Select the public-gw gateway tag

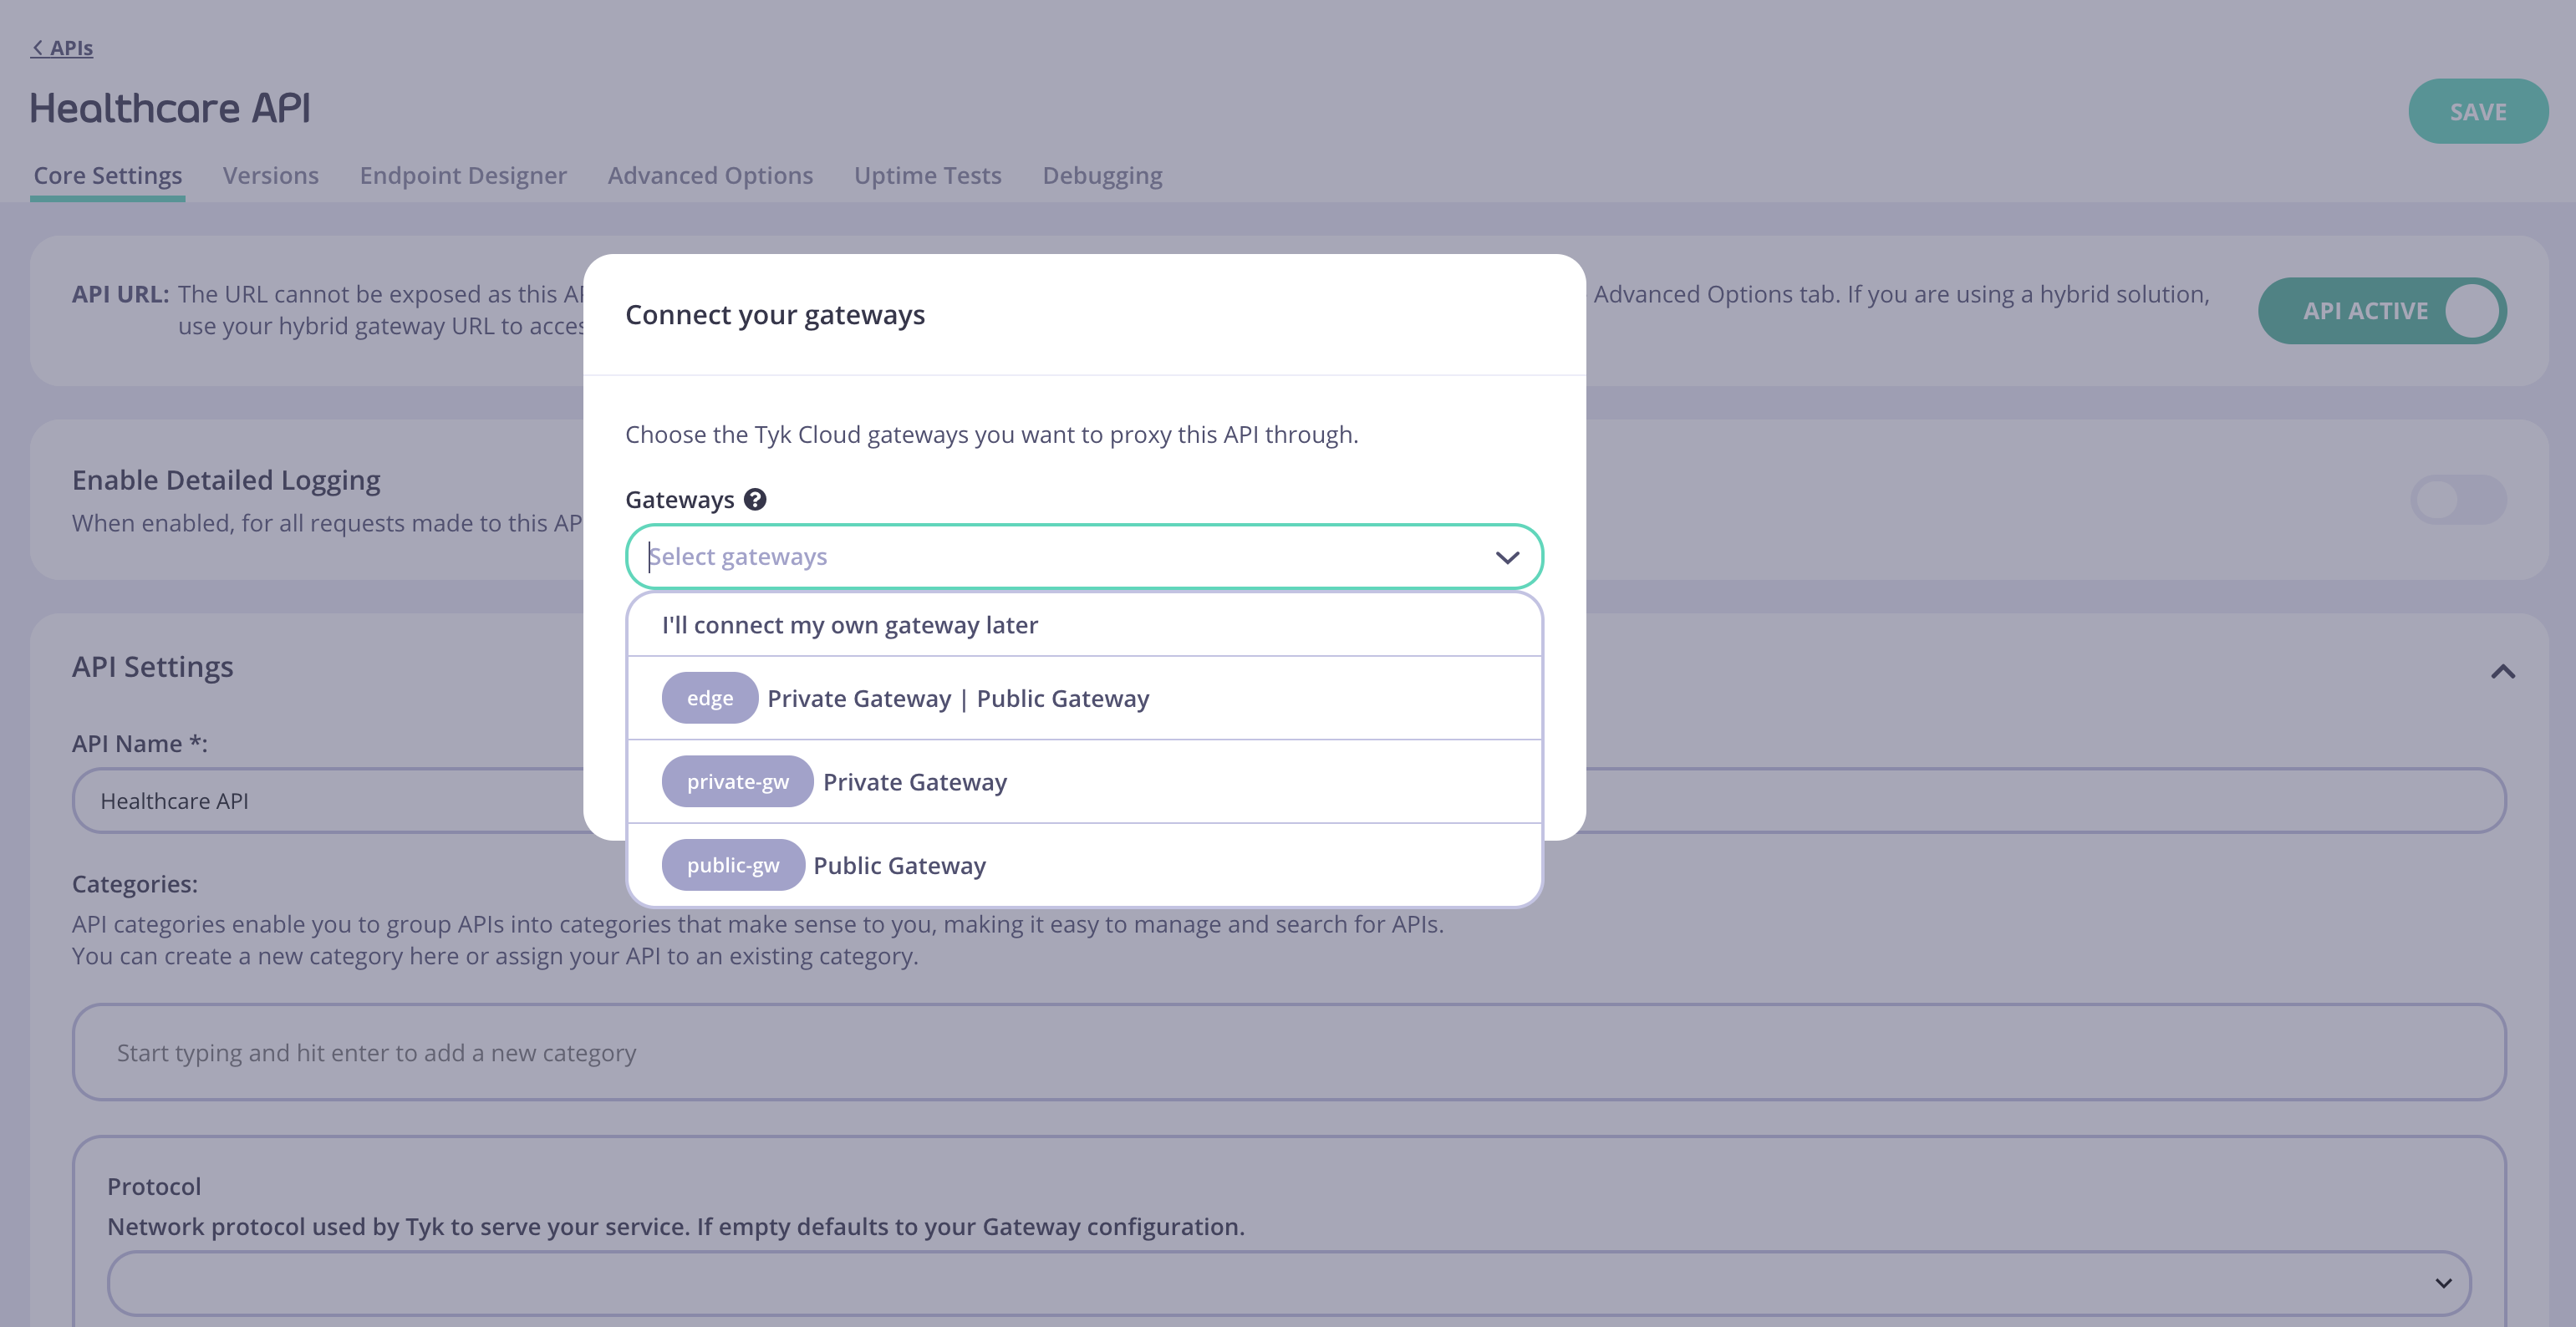click(x=733, y=864)
